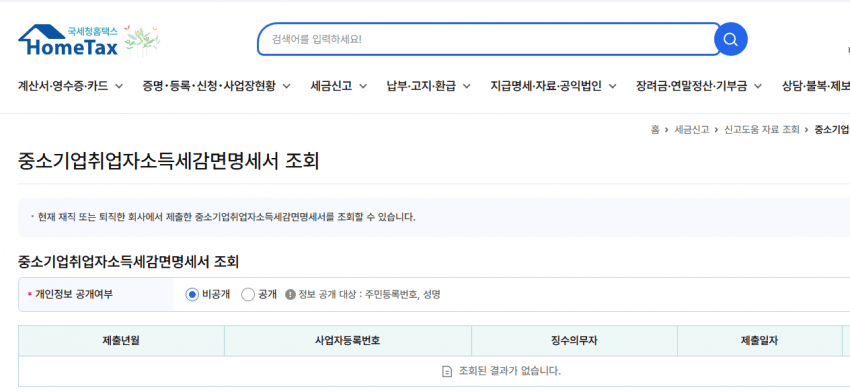The height and width of the screenshot is (392, 850).
Task: Expand the chevron next to 지급명세·자료·공익법인
Action: [613, 86]
